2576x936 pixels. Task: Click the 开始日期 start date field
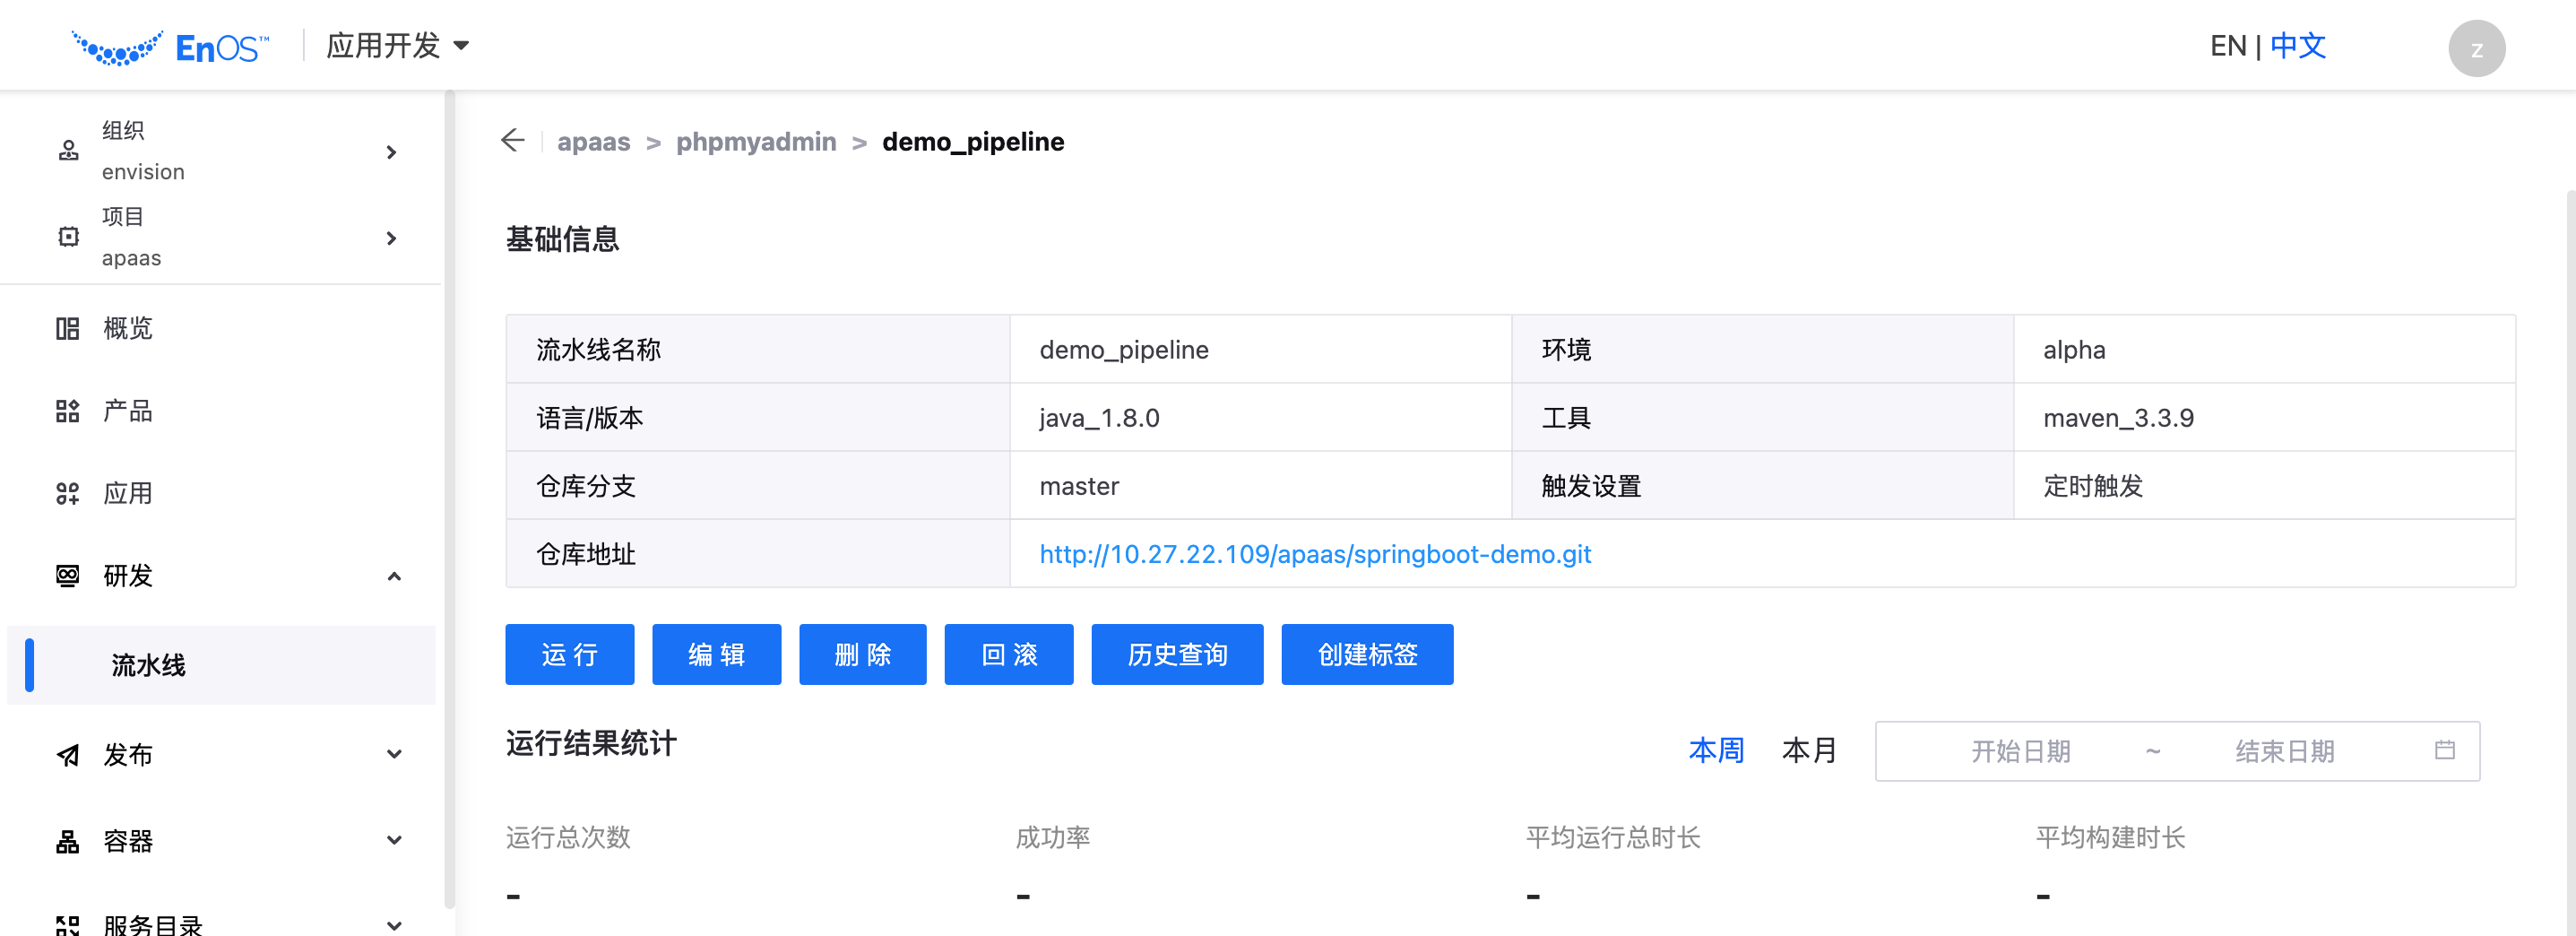click(x=2019, y=751)
